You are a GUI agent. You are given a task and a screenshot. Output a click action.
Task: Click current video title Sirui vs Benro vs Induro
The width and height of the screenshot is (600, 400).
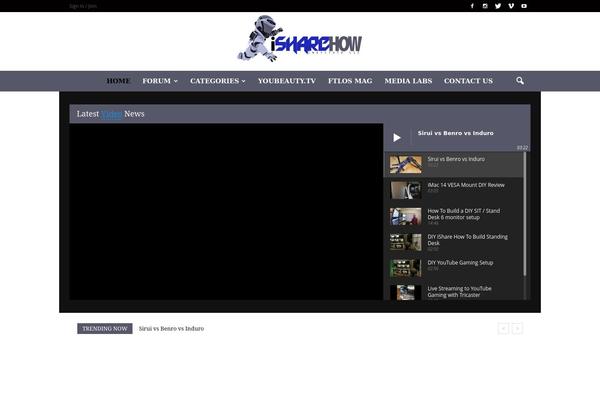click(456, 133)
